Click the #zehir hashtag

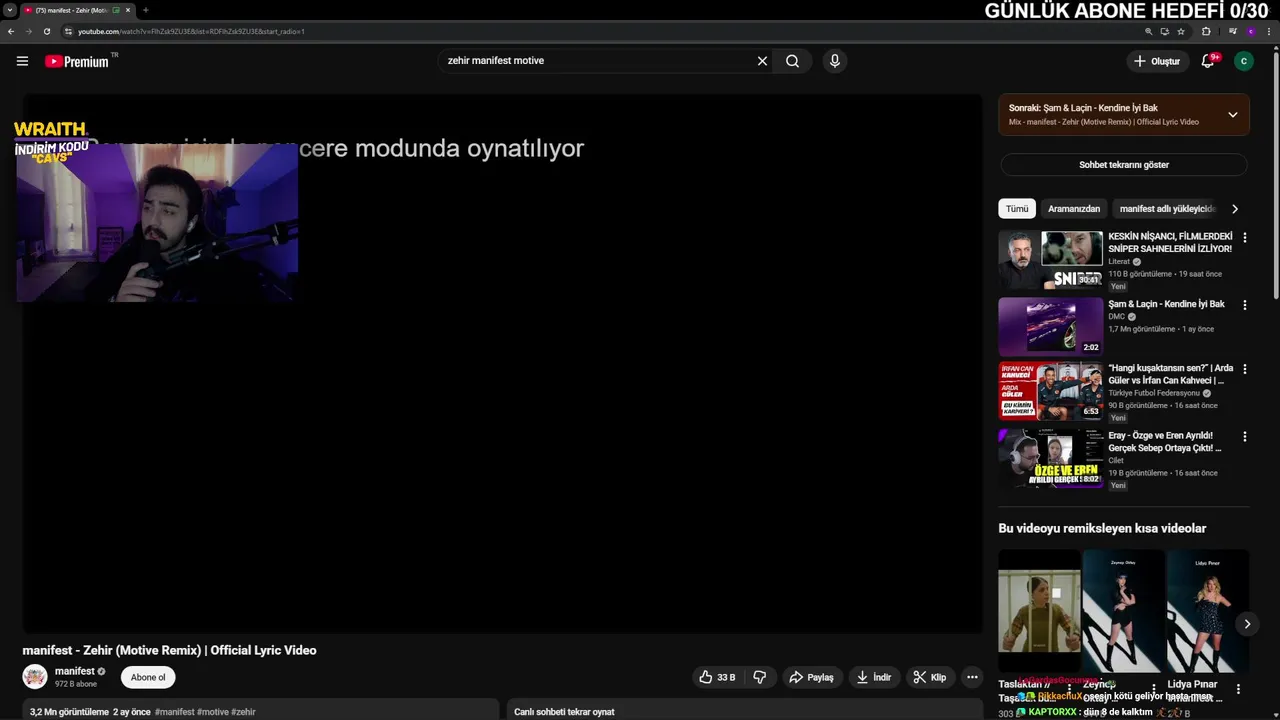[243, 712]
